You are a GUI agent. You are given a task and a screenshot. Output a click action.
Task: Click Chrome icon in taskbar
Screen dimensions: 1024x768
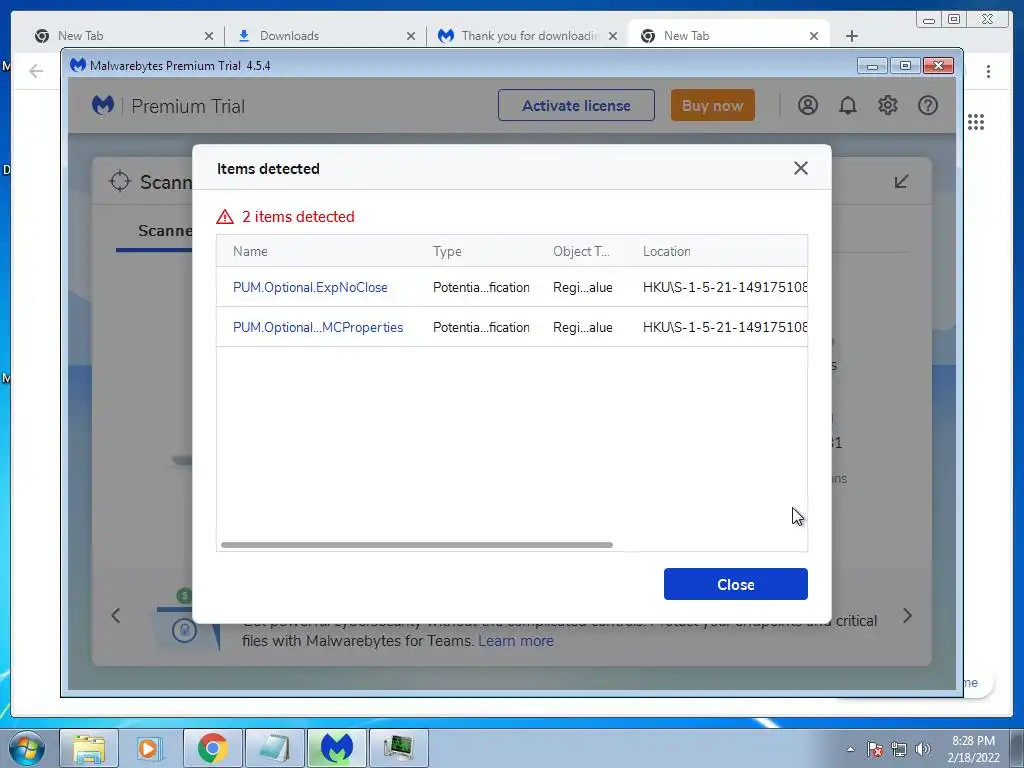(212, 748)
